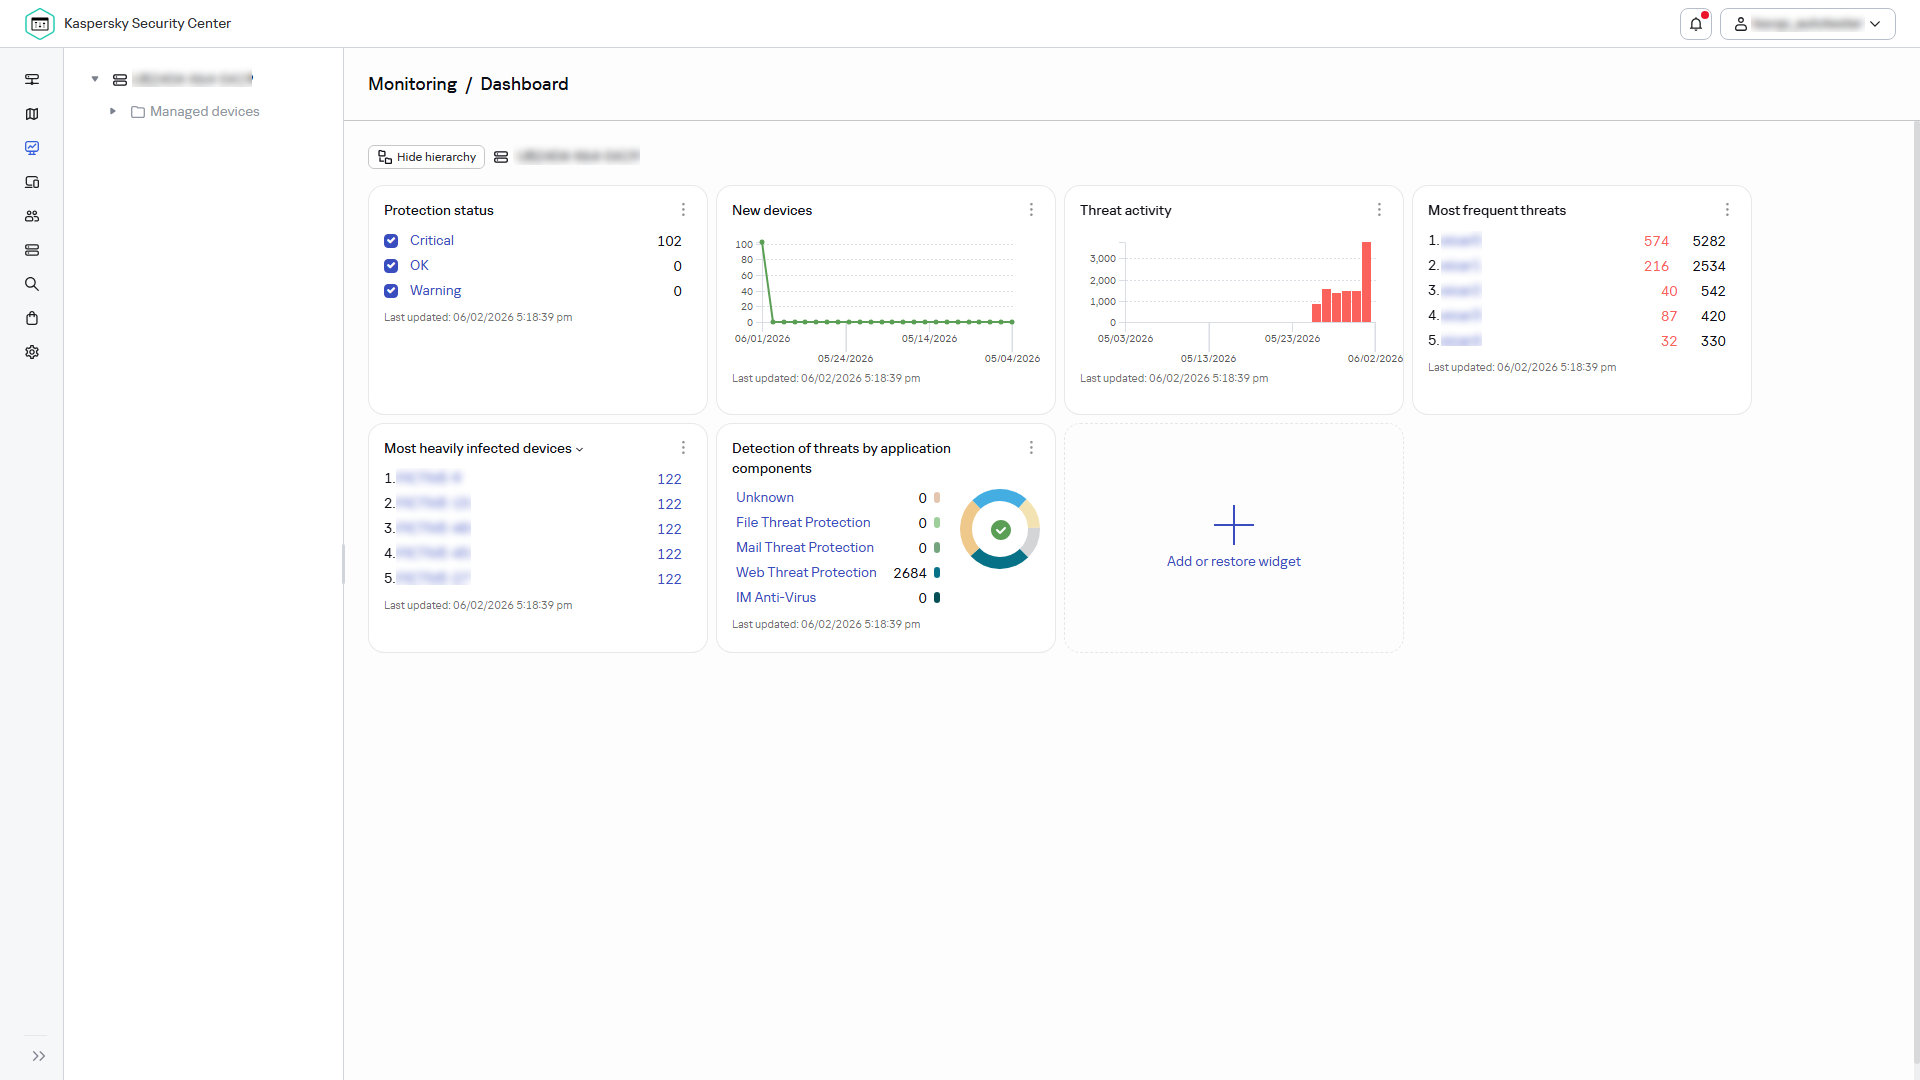Expand the sidebar with double-chevron
The width and height of the screenshot is (1920, 1080).
[x=39, y=1056]
